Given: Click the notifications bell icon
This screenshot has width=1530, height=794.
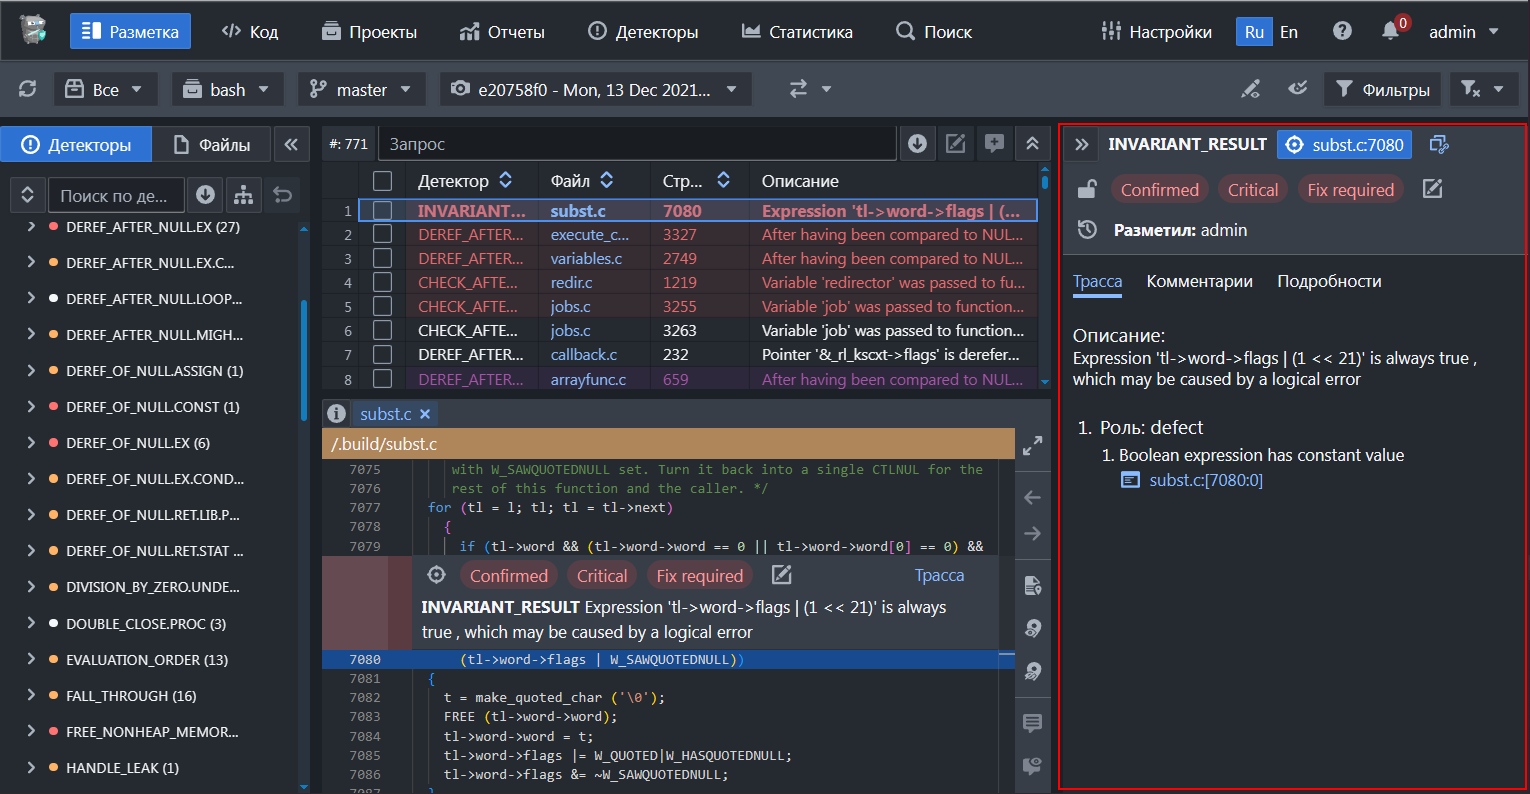Looking at the screenshot, I should [1390, 32].
